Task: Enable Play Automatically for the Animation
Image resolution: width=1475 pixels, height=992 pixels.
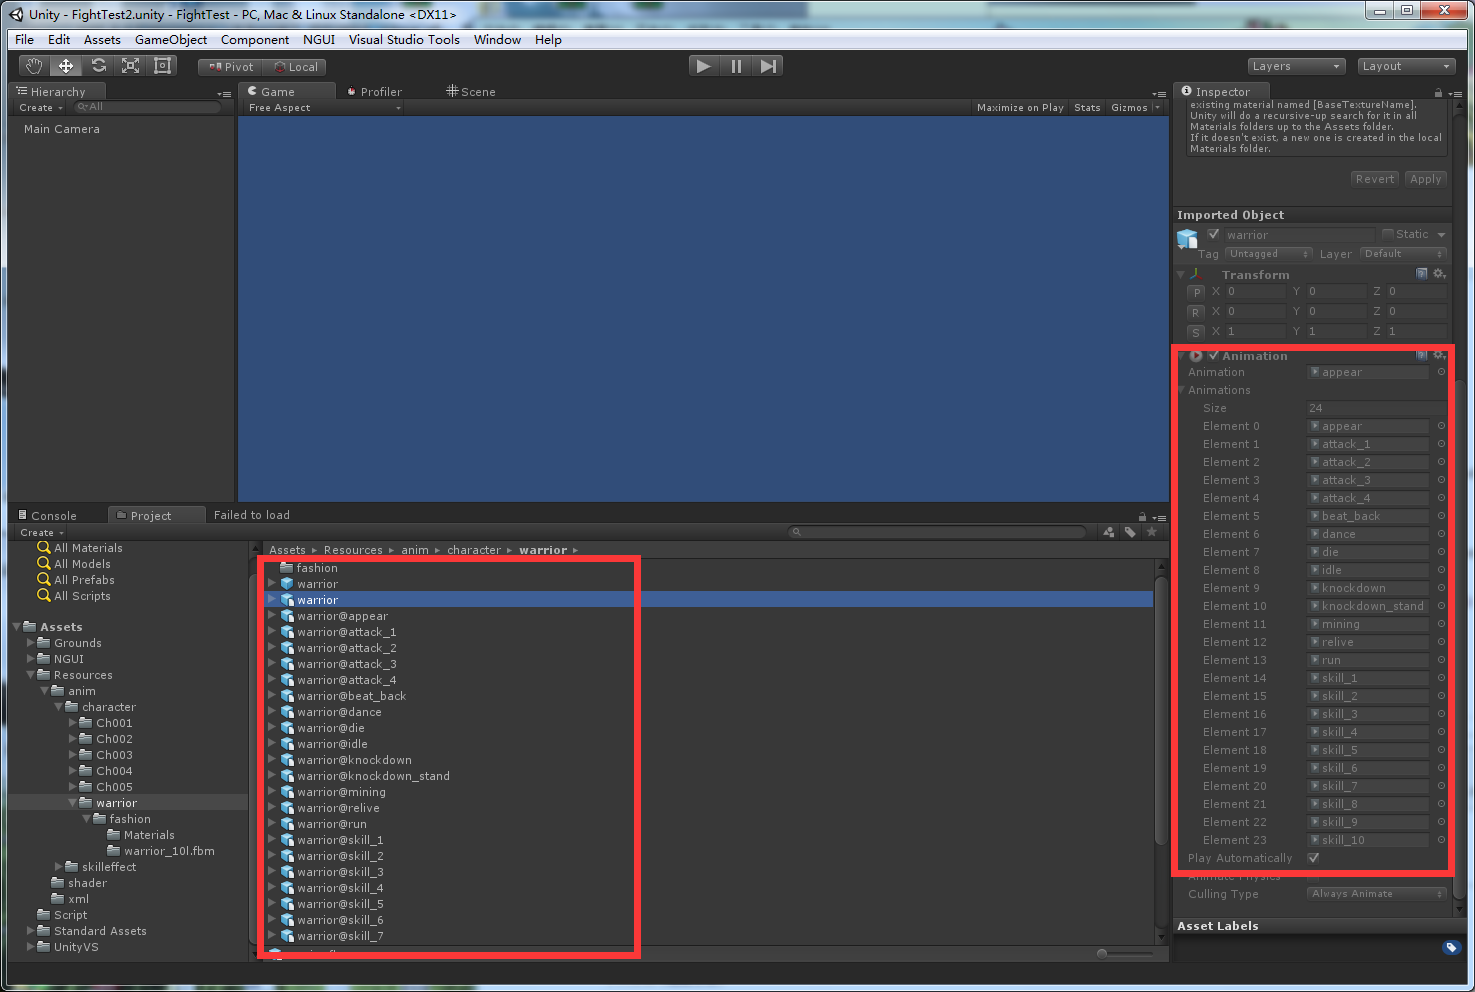Action: pos(1314,858)
